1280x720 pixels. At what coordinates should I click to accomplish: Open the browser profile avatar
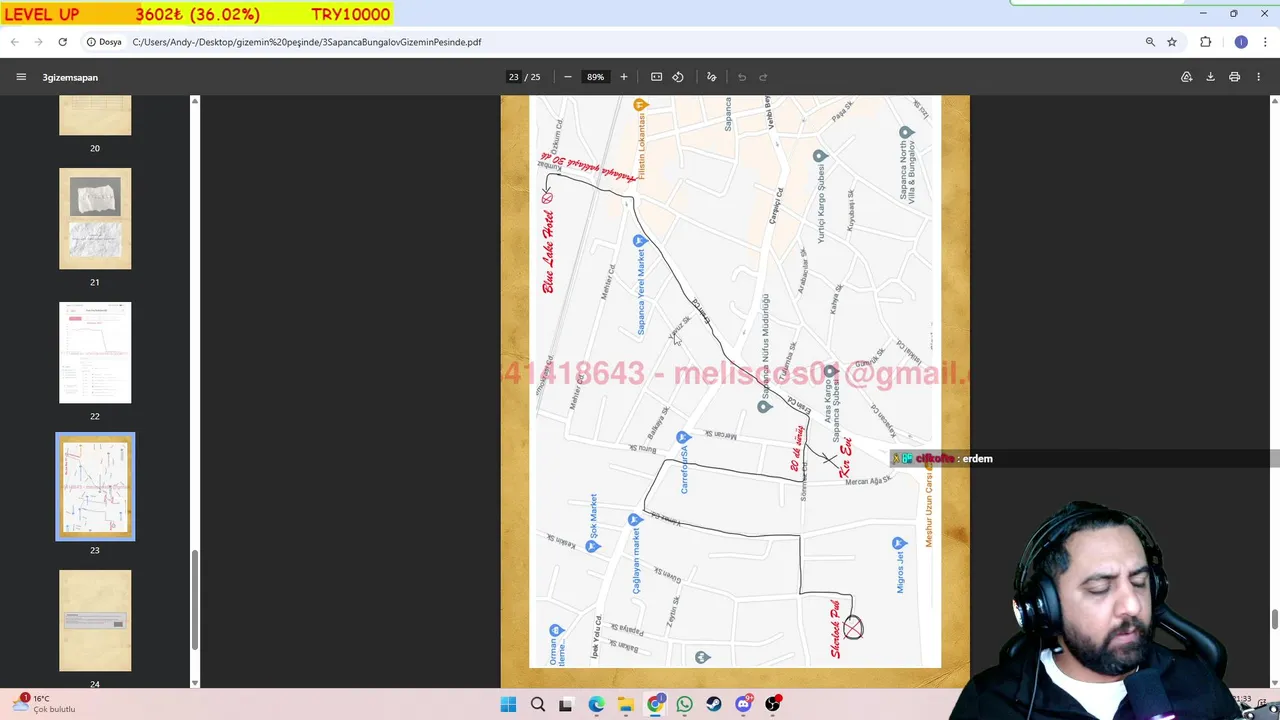coord(1241,42)
